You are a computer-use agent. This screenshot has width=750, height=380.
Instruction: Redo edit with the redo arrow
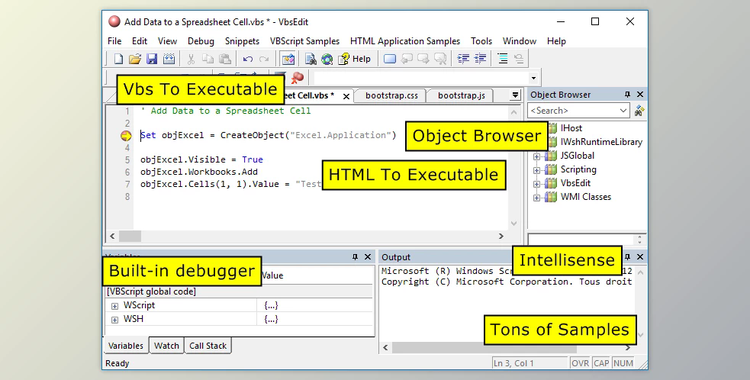(x=264, y=59)
